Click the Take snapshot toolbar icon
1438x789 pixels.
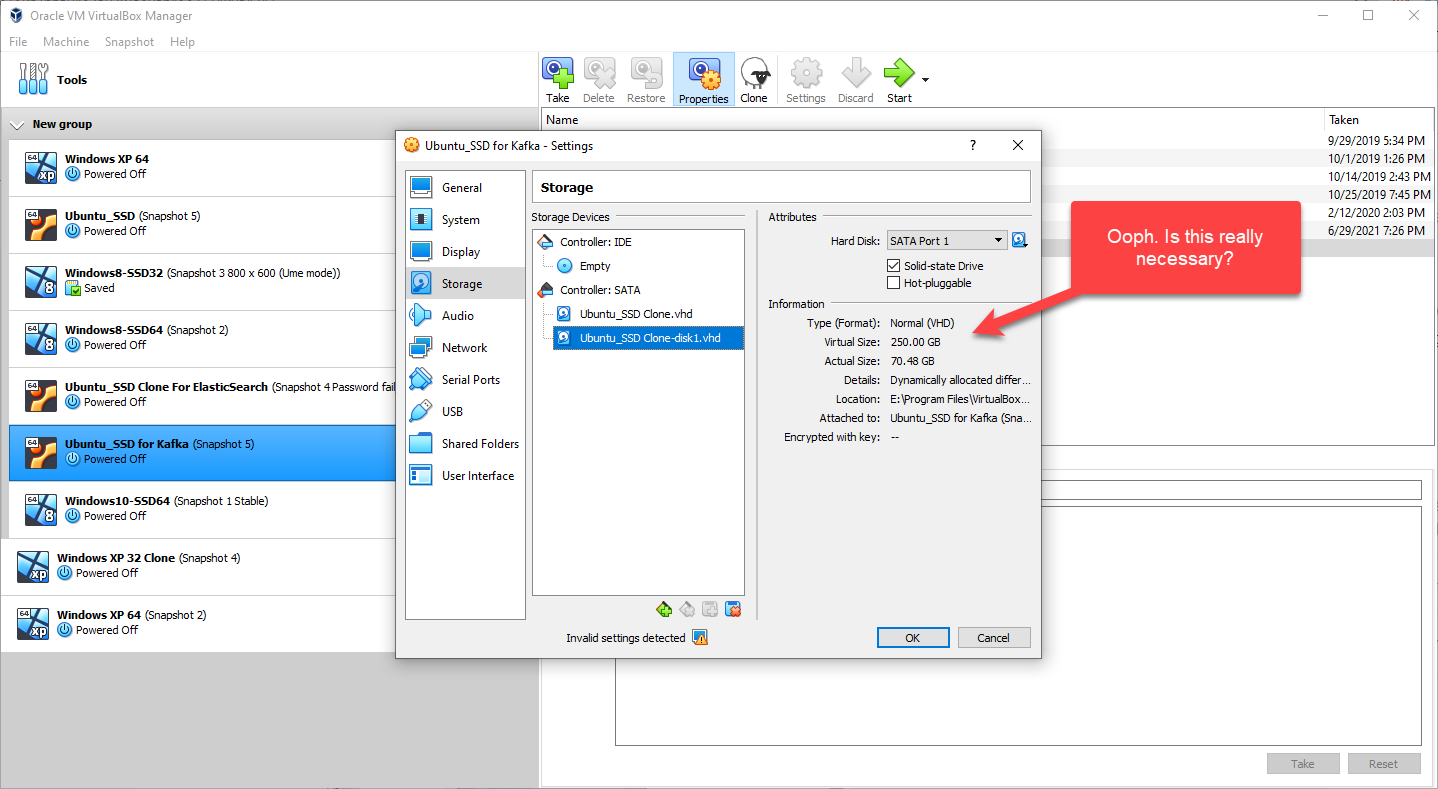557,79
